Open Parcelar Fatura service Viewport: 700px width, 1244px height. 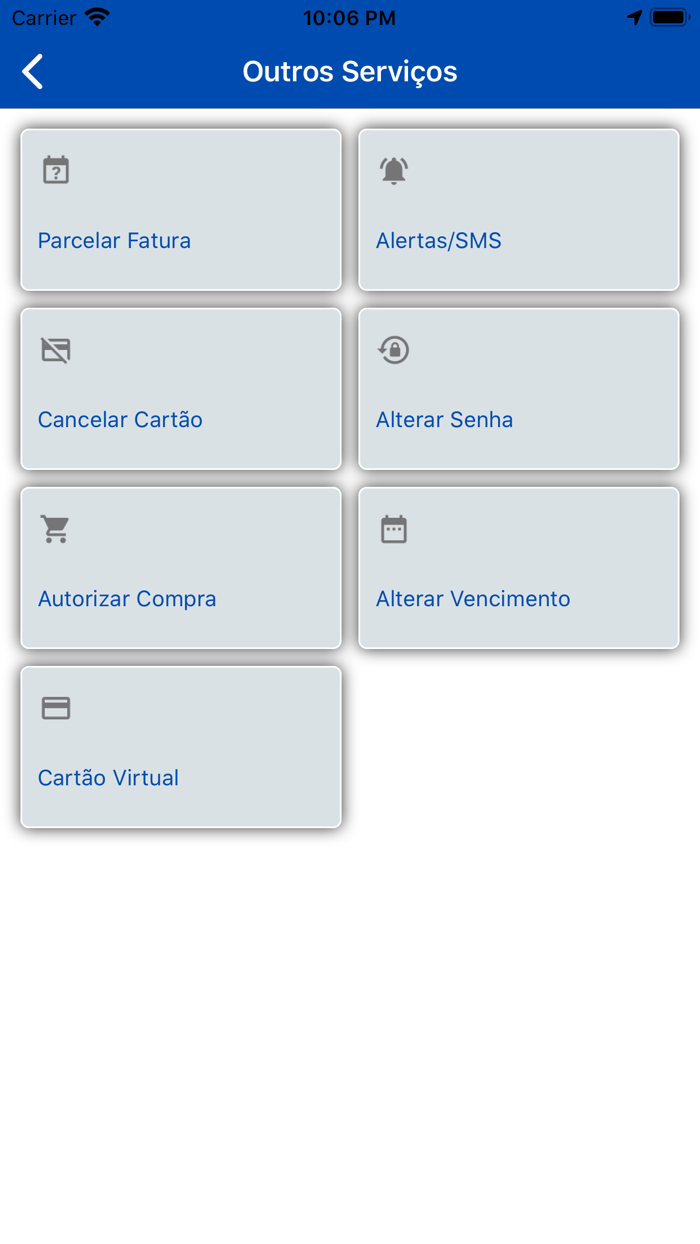pyautogui.click(x=180, y=210)
